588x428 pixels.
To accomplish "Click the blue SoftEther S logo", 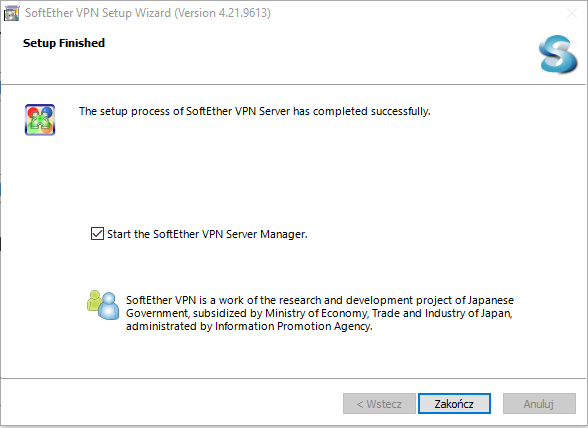I will pos(558,54).
